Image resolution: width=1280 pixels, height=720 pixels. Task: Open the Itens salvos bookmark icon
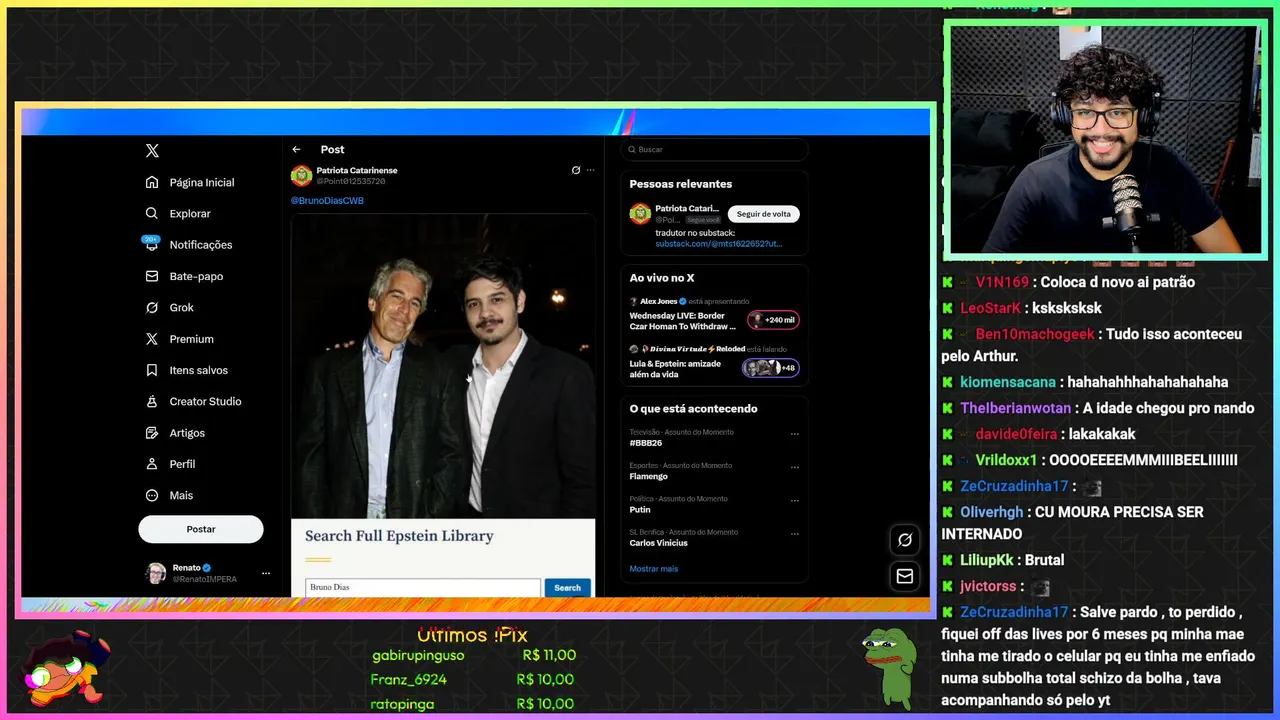click(152, 370)
